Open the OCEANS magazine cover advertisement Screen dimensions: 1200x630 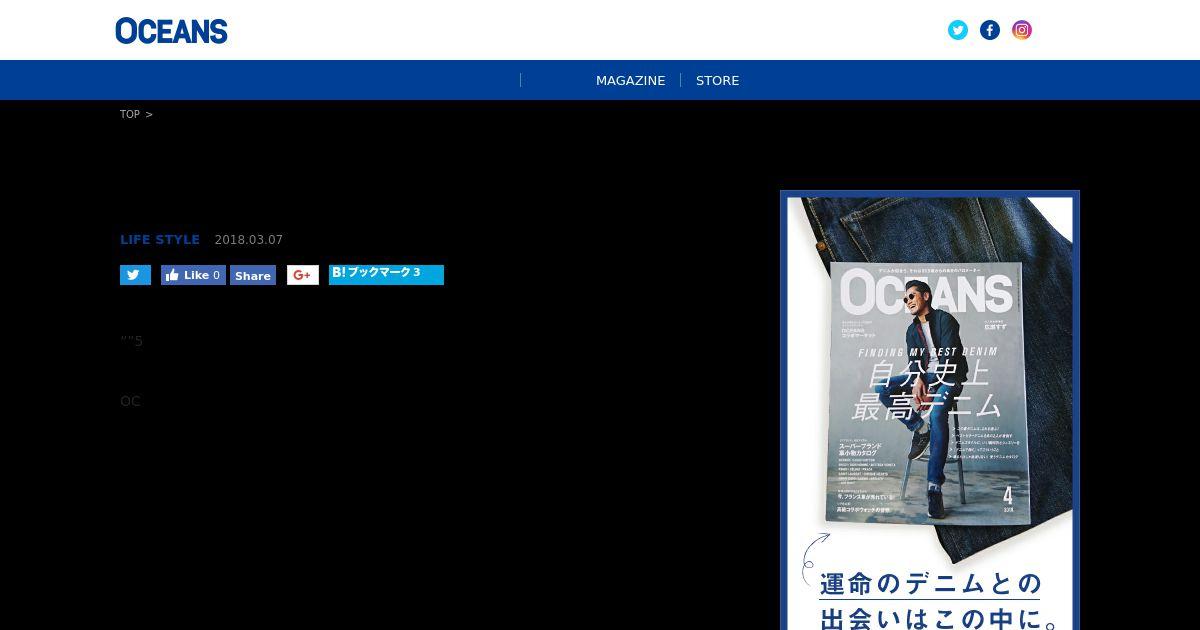[930, 410]
